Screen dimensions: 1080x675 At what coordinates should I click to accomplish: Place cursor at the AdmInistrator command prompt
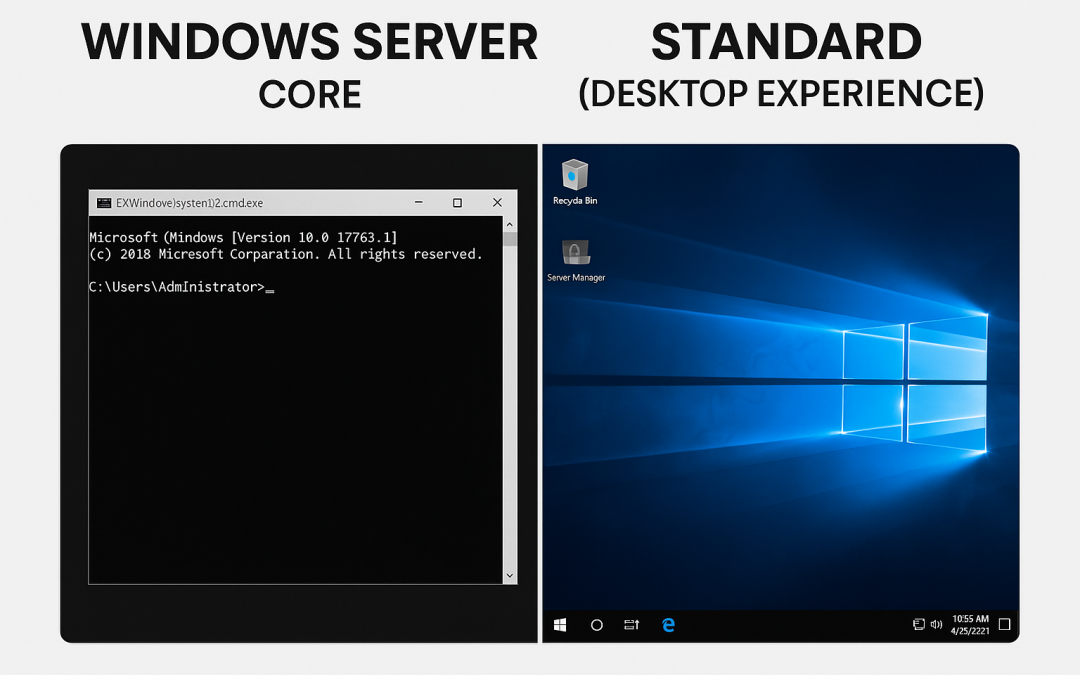tap(270, 287)
